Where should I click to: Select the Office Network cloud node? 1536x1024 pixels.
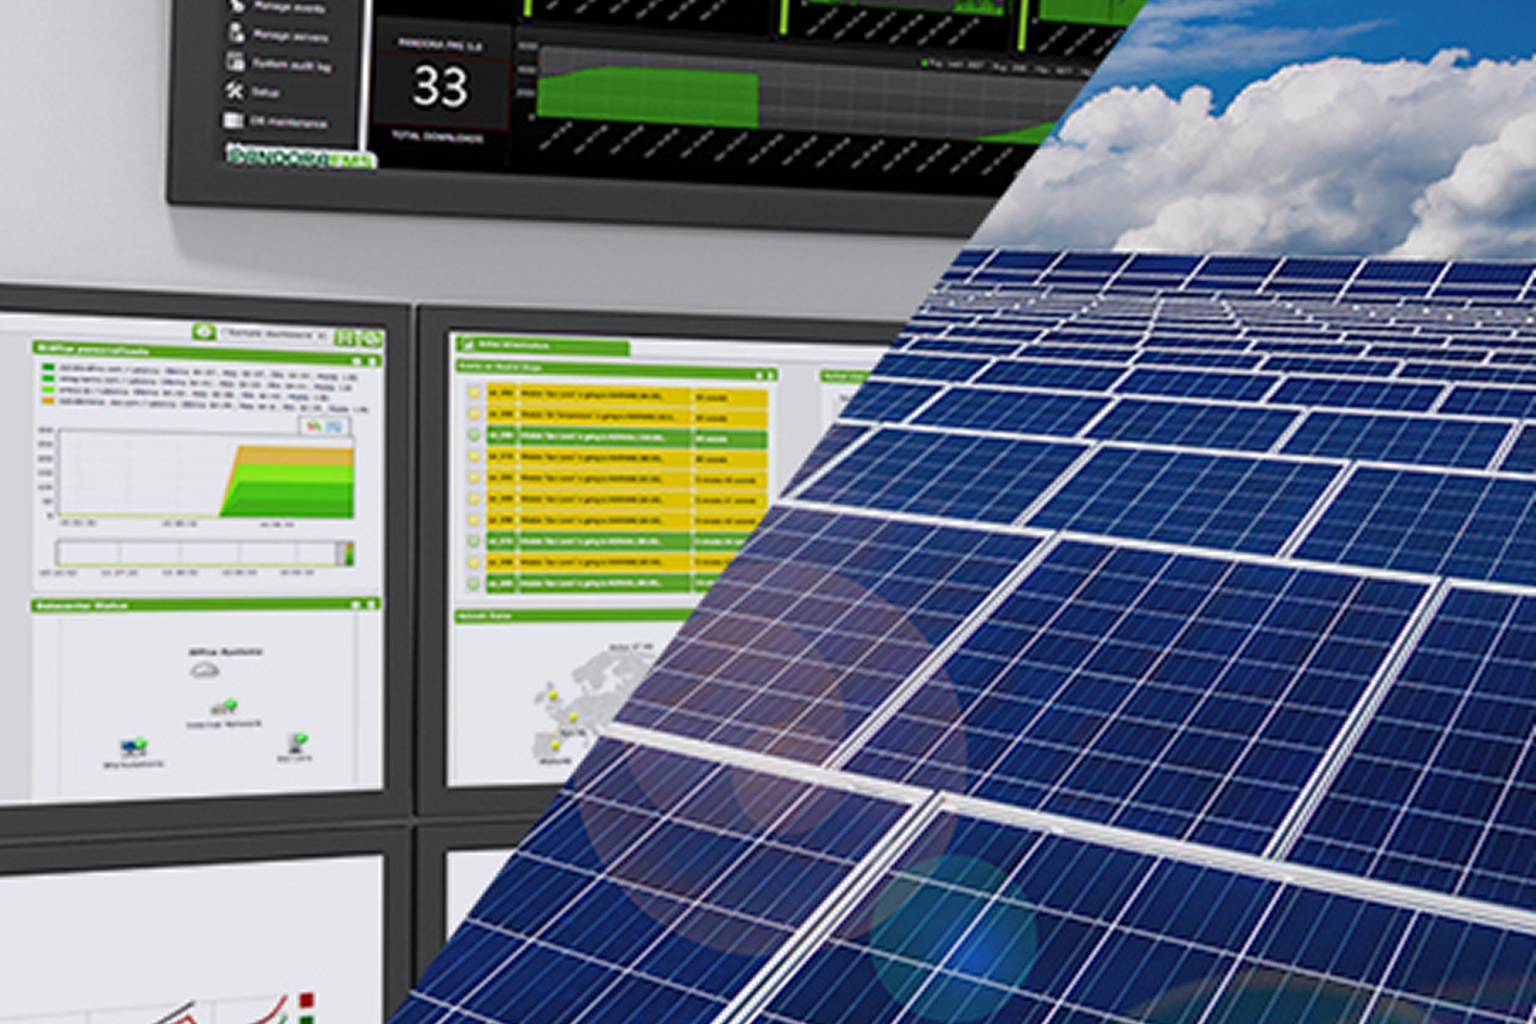tap(204, 670)
